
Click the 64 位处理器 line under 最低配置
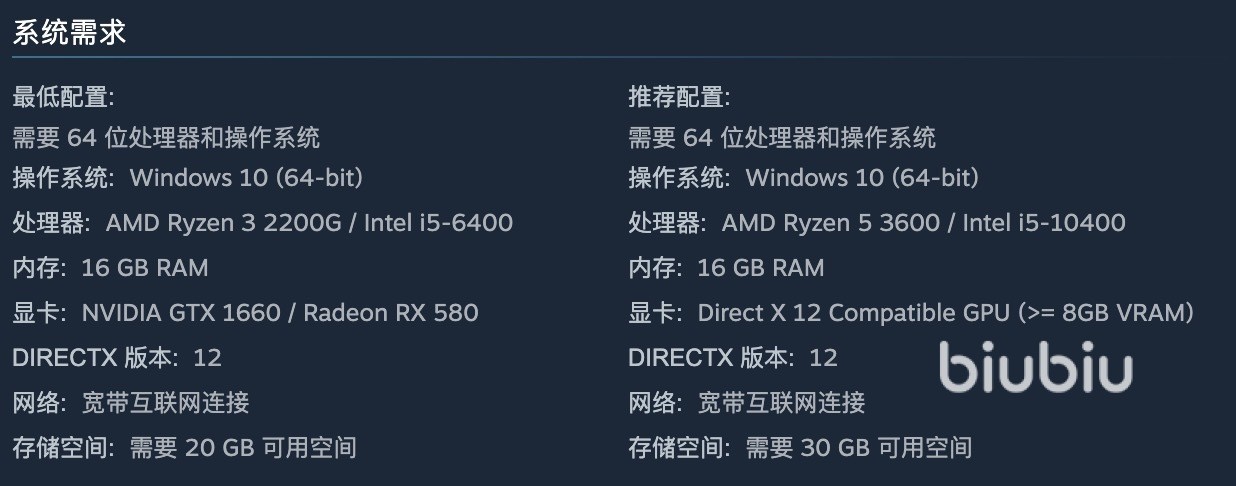tap(166, 137)
